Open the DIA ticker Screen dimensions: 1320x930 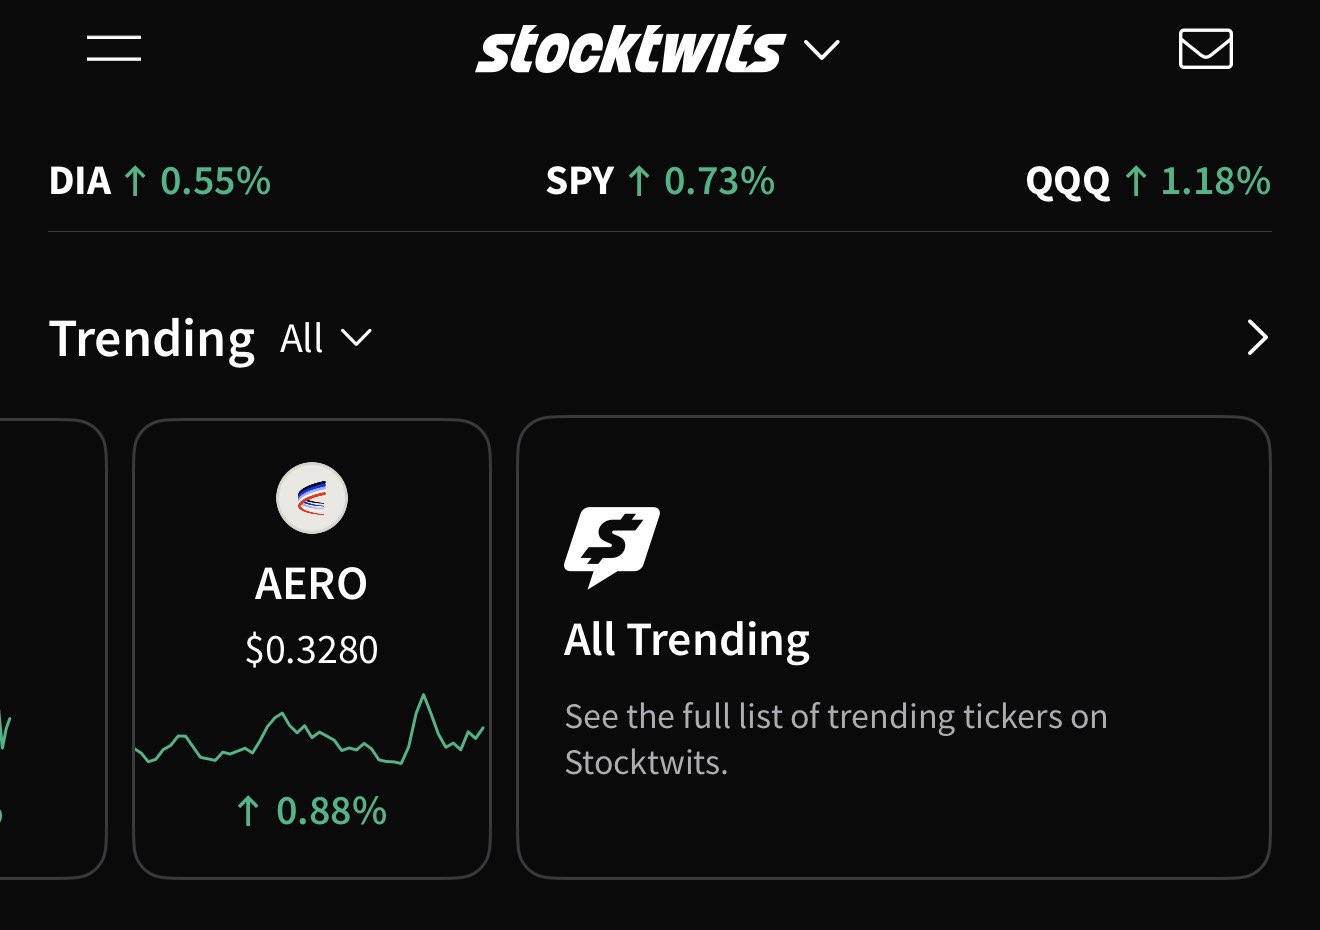point(80,182)
